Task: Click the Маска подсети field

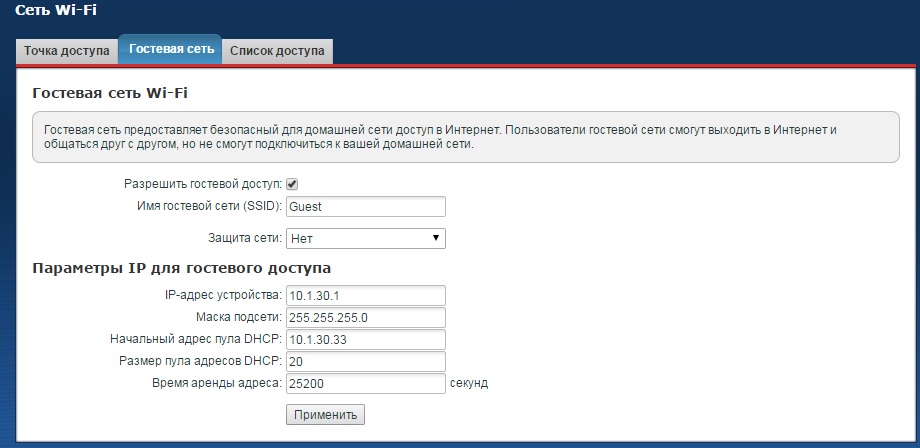Action: [365, 317]
